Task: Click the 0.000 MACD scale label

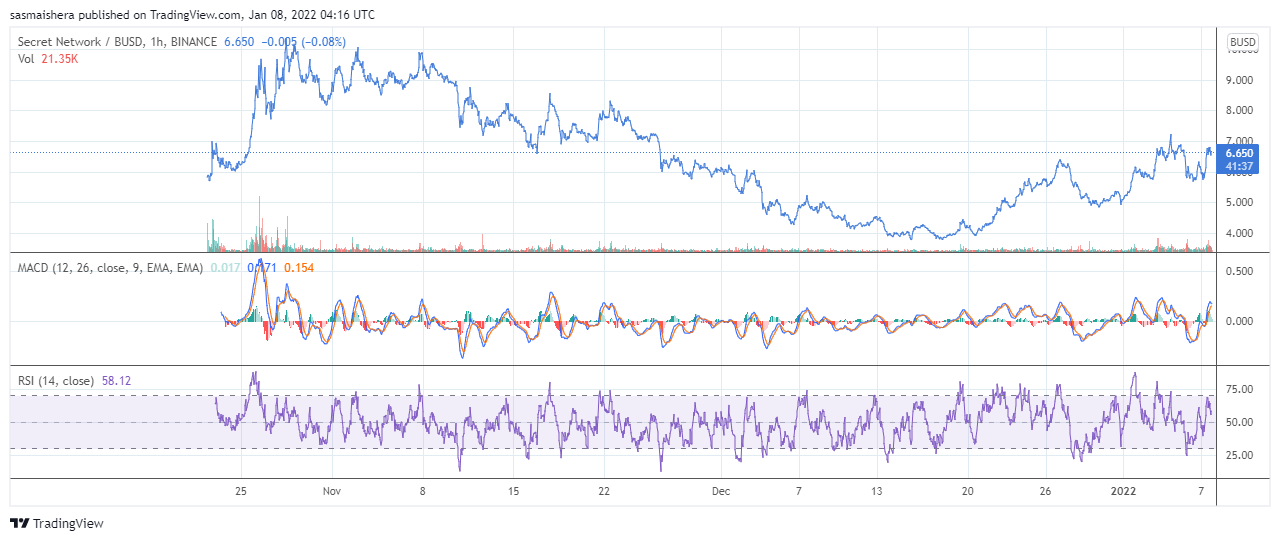Action: tap(1240, 322)
